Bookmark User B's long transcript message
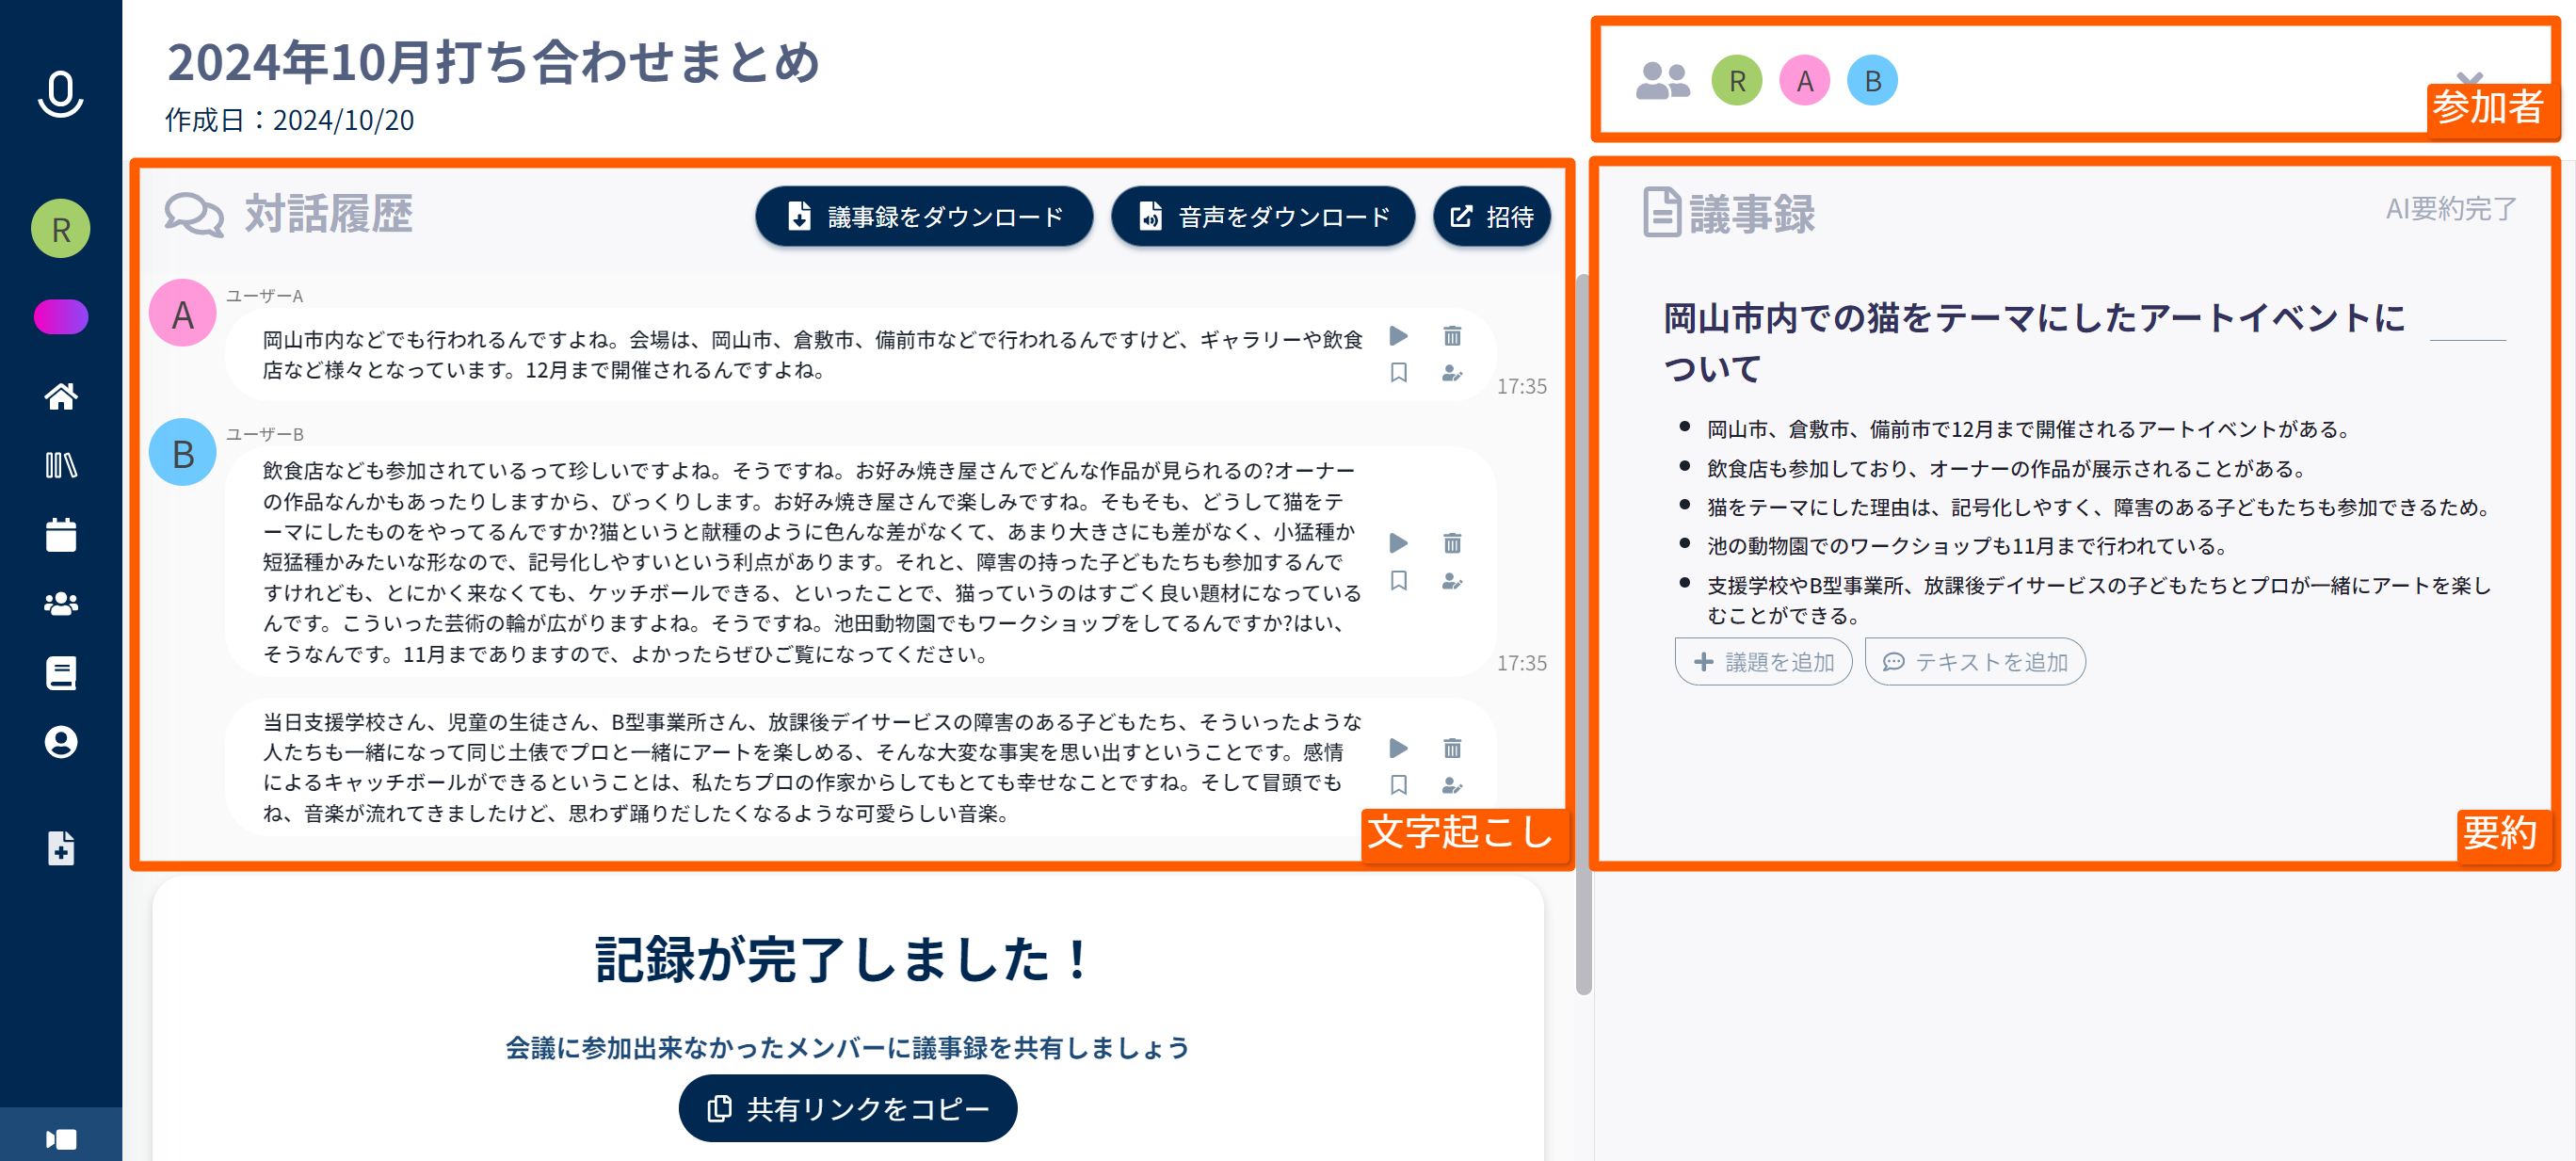Image resolution: width=2576 pixels, height=1161 pixels. pos(1399,581)
